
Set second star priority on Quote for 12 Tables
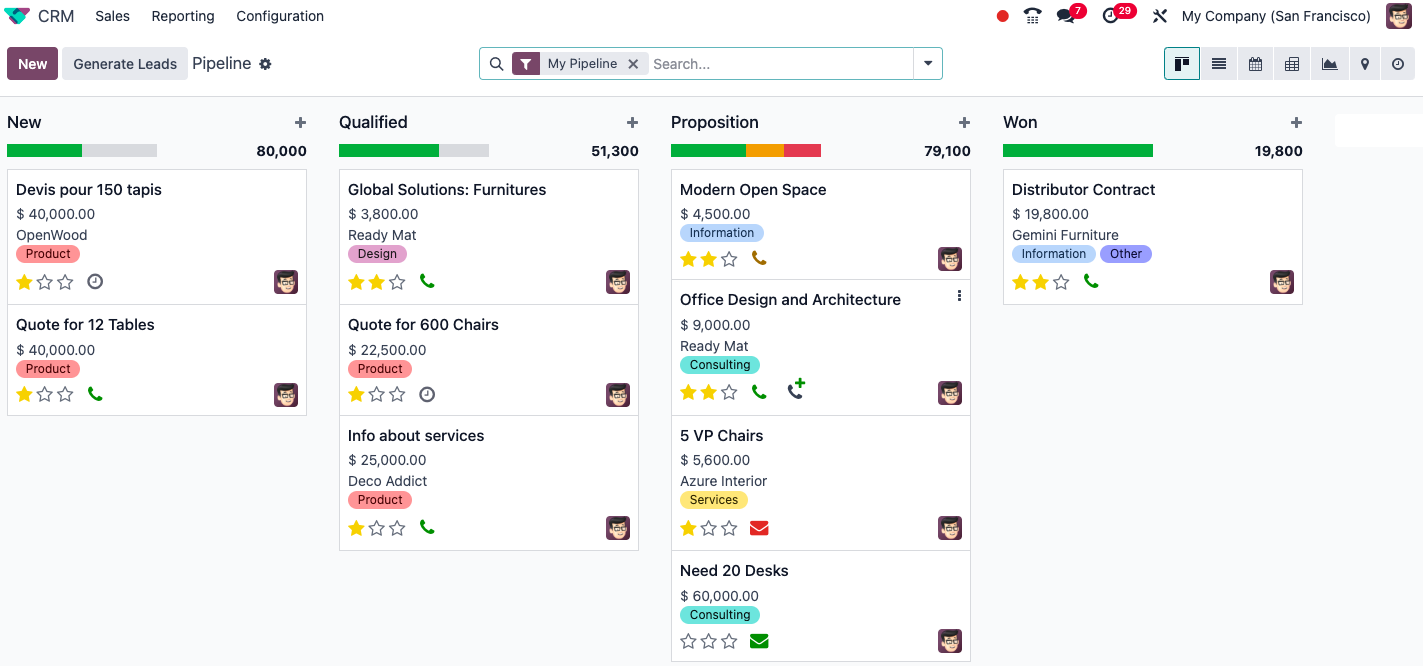pos(45,394)
